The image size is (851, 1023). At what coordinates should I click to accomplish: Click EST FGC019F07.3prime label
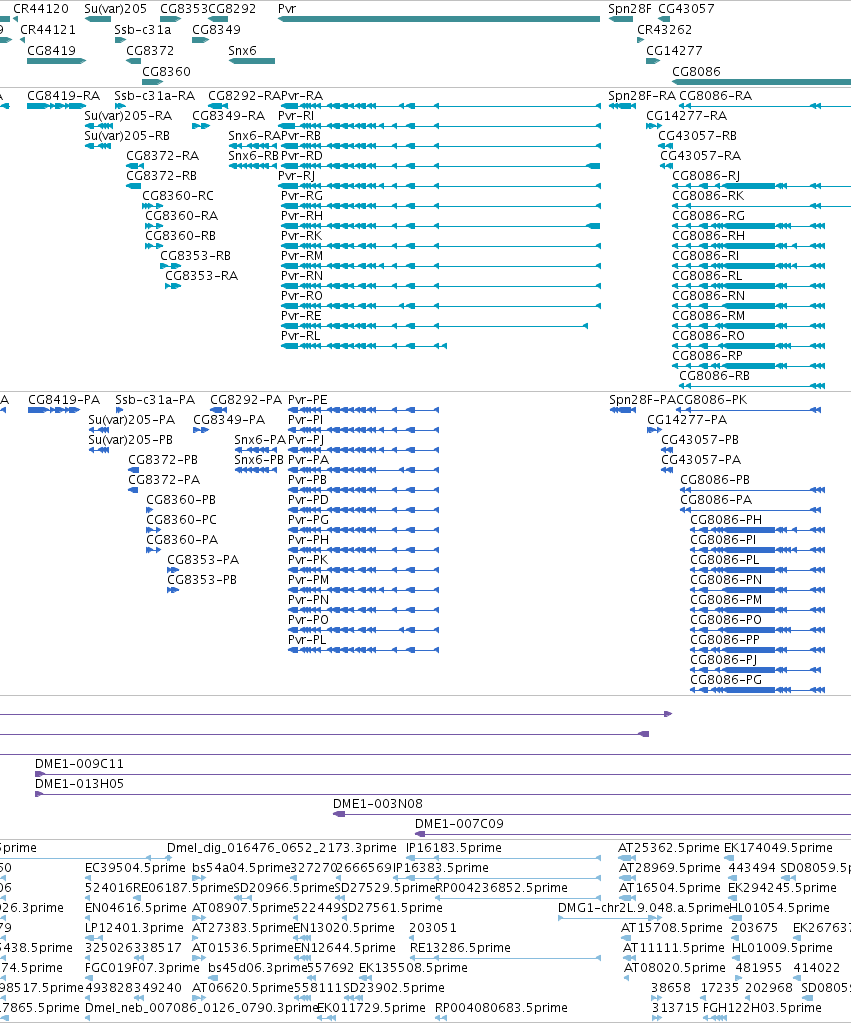[142, 968]
